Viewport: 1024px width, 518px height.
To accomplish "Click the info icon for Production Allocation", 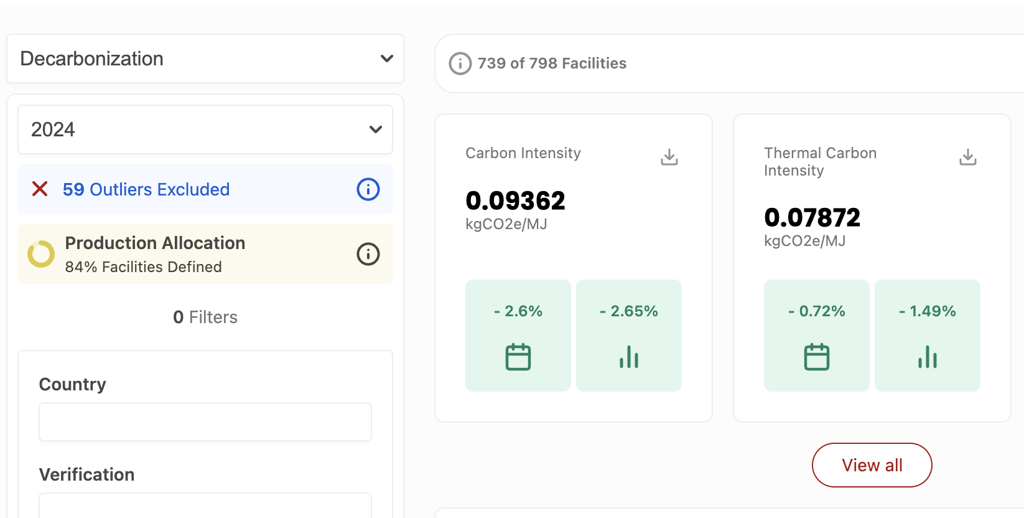I will [368, 253].
